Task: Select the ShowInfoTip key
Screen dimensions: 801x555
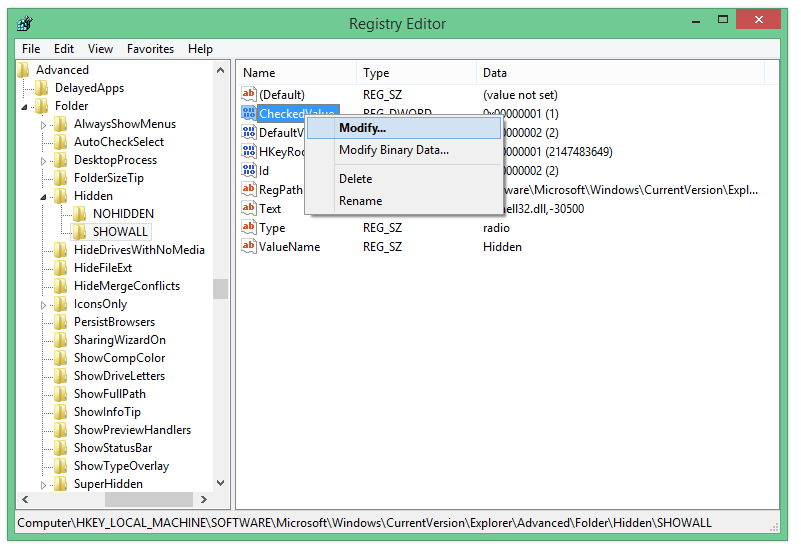Action: 107,411
